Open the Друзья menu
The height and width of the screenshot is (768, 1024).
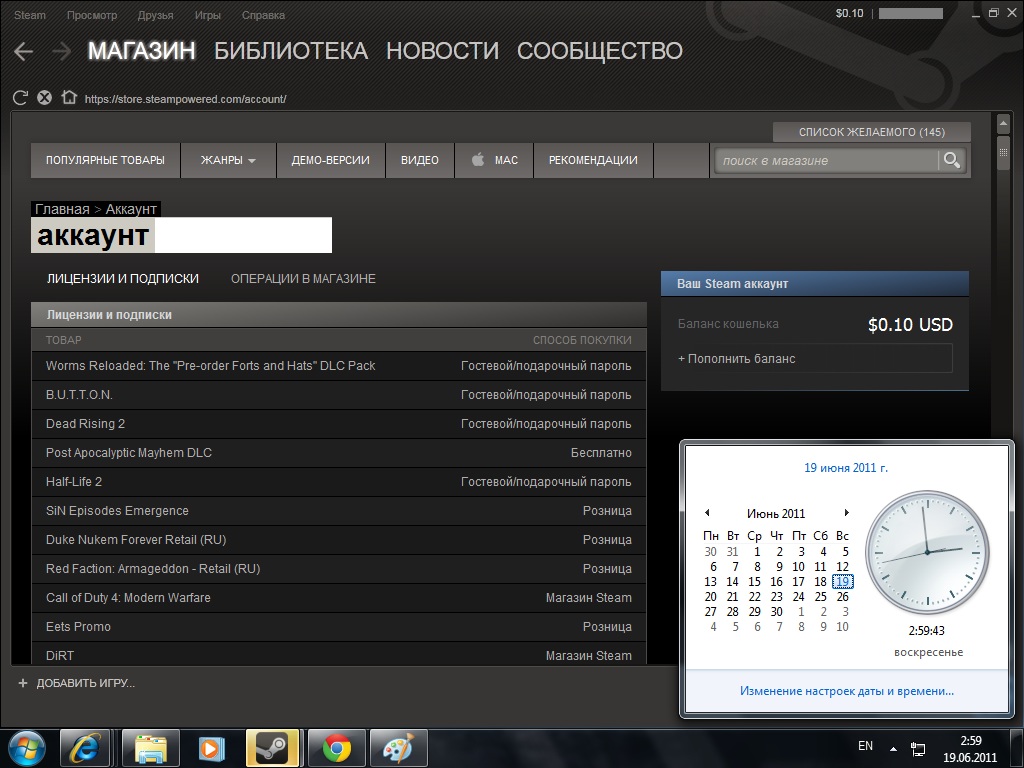155,15
